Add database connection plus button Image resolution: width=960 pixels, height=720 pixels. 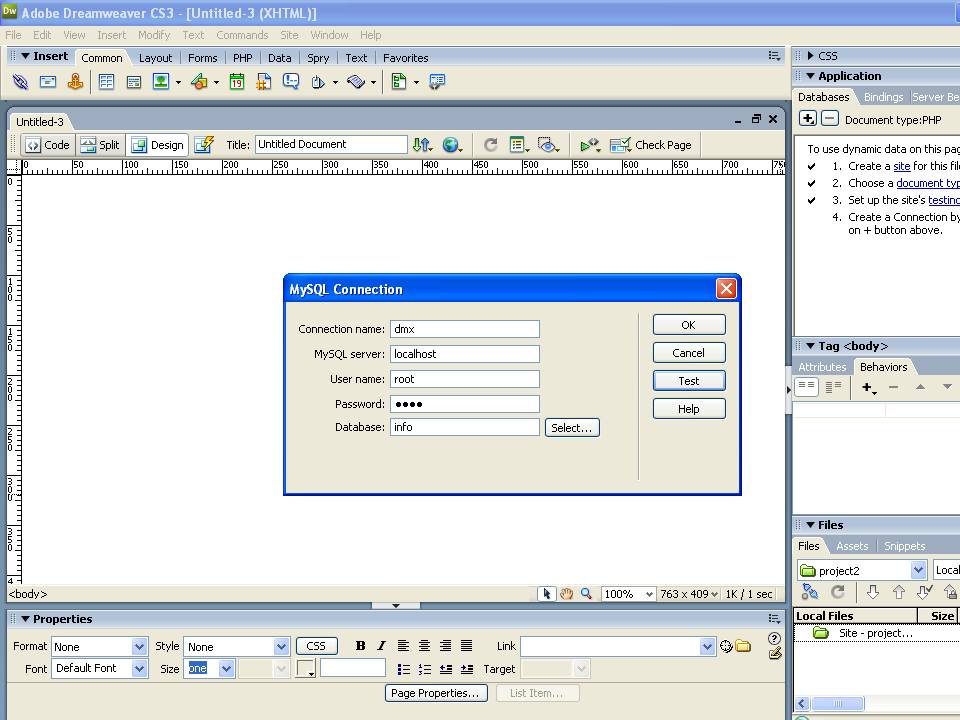[808, 118]
